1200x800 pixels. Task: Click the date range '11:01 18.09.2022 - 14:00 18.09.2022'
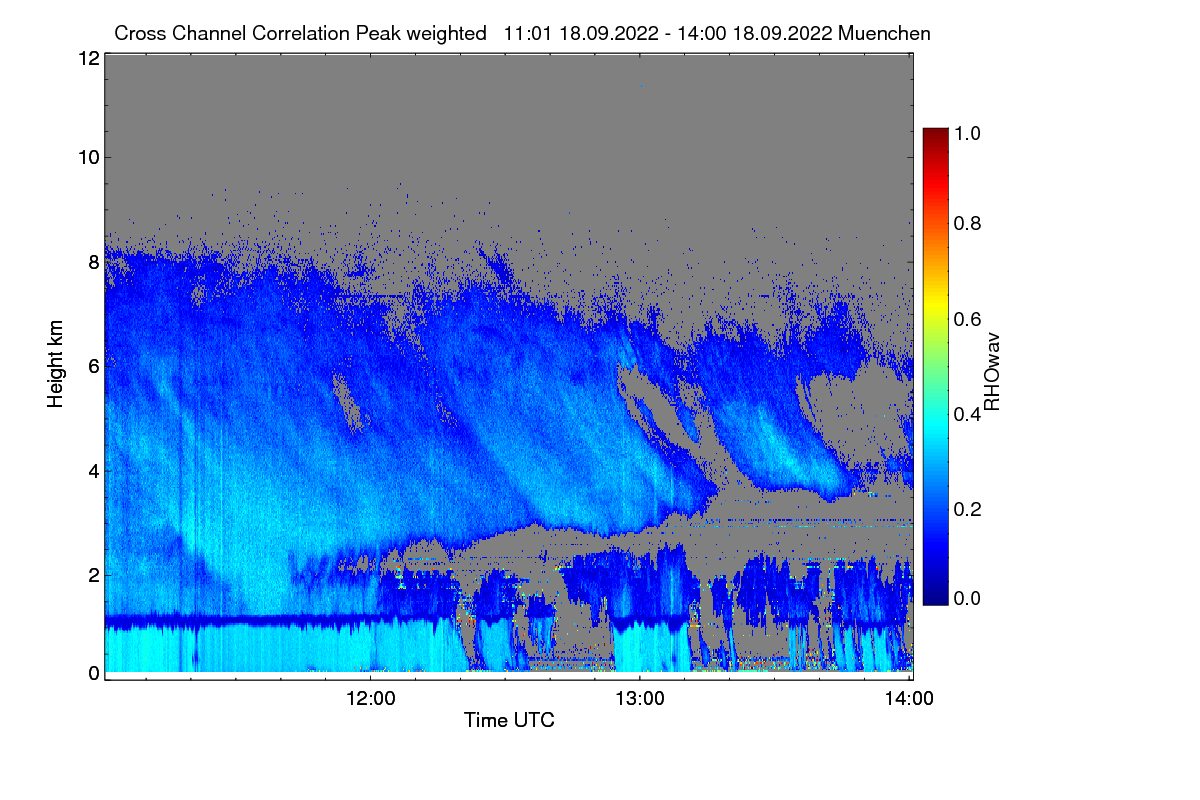click(669, 33)
